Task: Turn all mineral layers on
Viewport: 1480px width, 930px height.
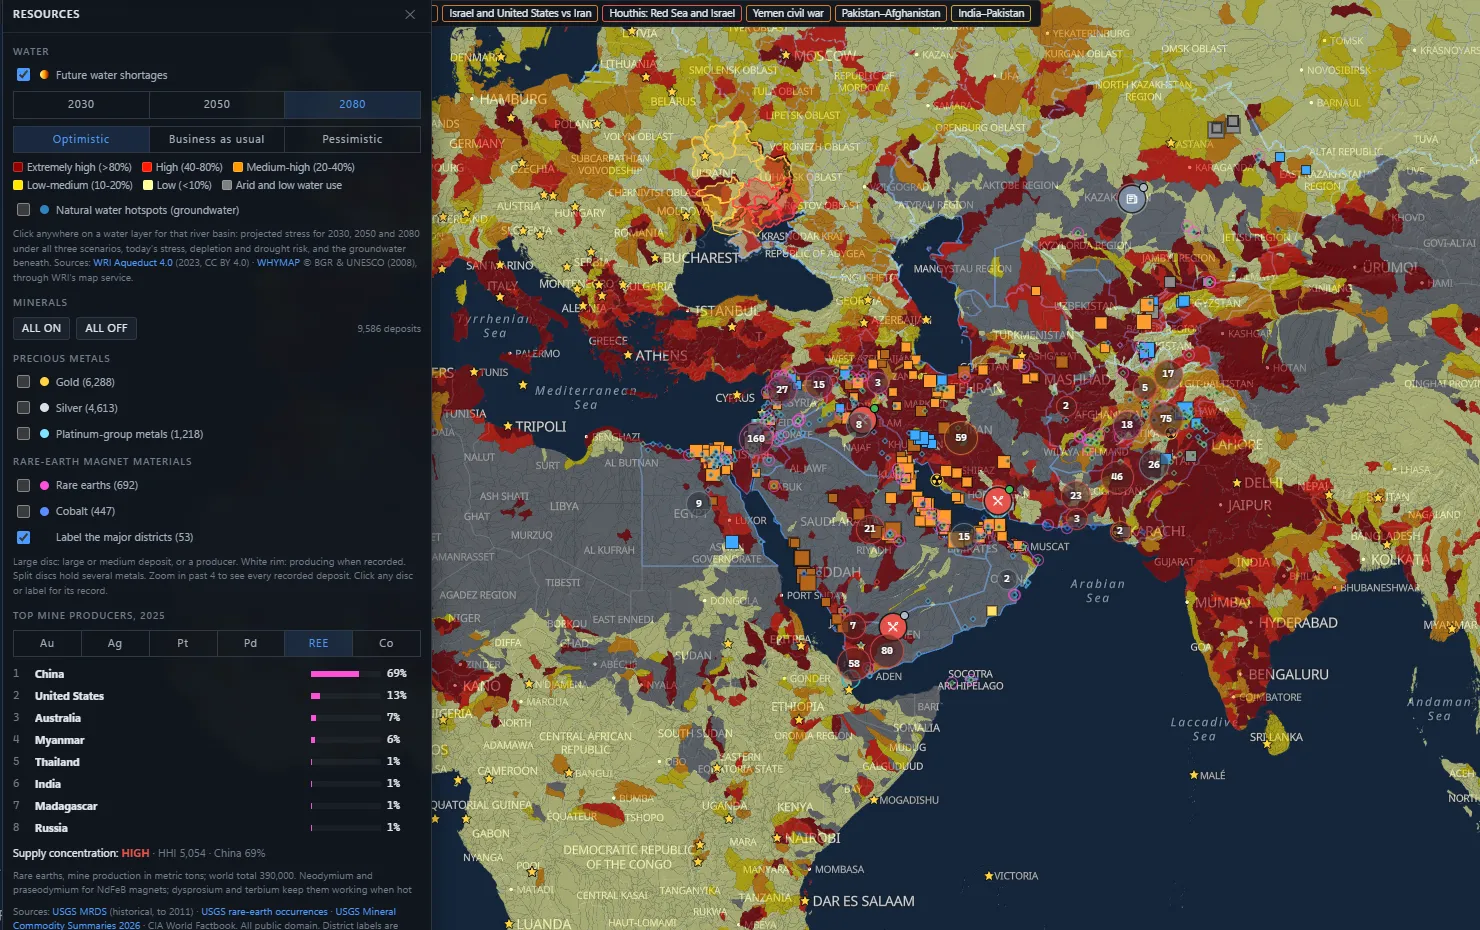Action: coord(41,328)
